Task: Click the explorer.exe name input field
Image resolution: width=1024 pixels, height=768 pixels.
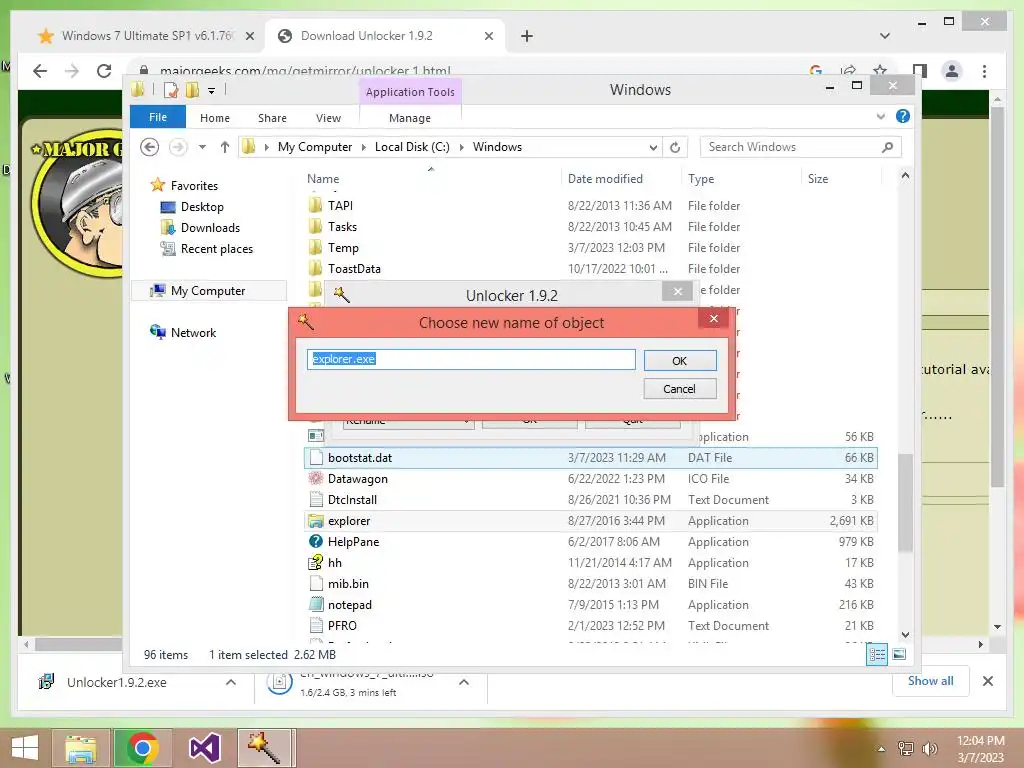Action: click(x=471, y=359)
